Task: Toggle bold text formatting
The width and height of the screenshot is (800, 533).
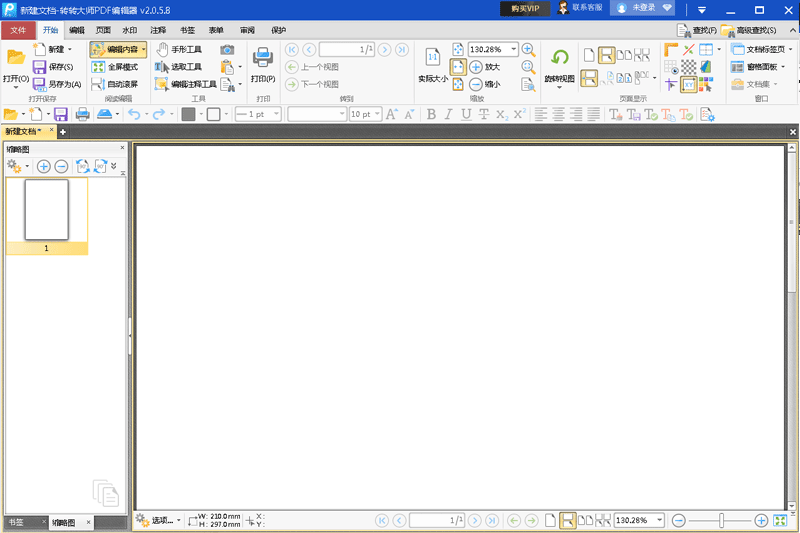Action: (432, 114)
